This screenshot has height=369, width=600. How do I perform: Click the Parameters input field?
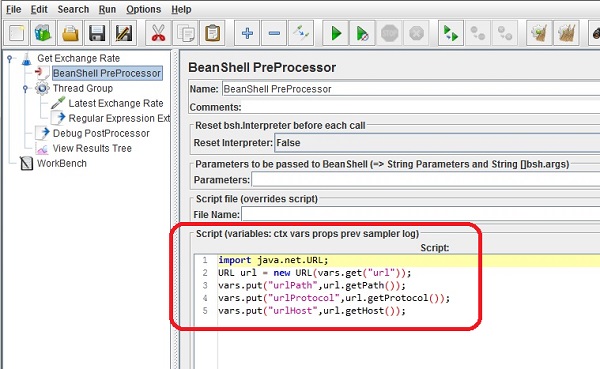426,180
